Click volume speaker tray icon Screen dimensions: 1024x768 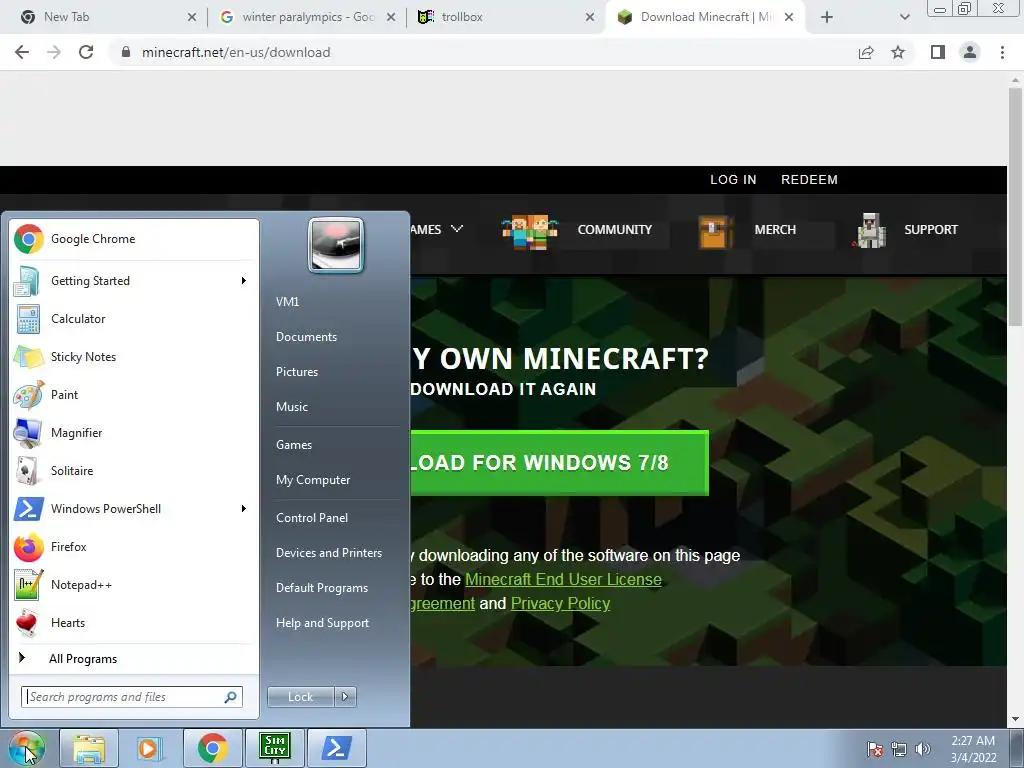tap(922, 749)
